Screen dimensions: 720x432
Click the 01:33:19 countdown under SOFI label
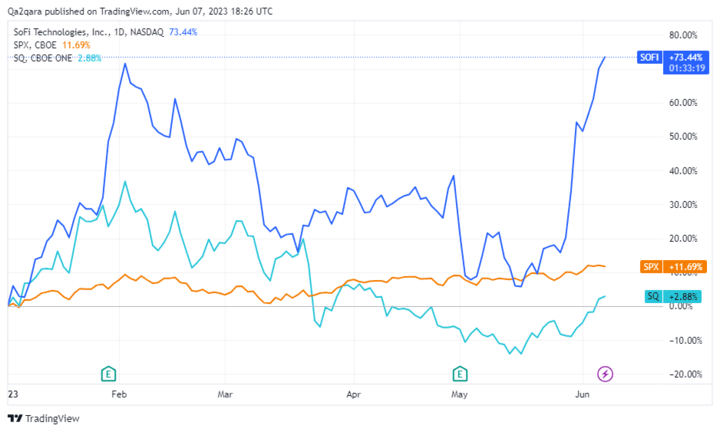[x=686, y=68]
